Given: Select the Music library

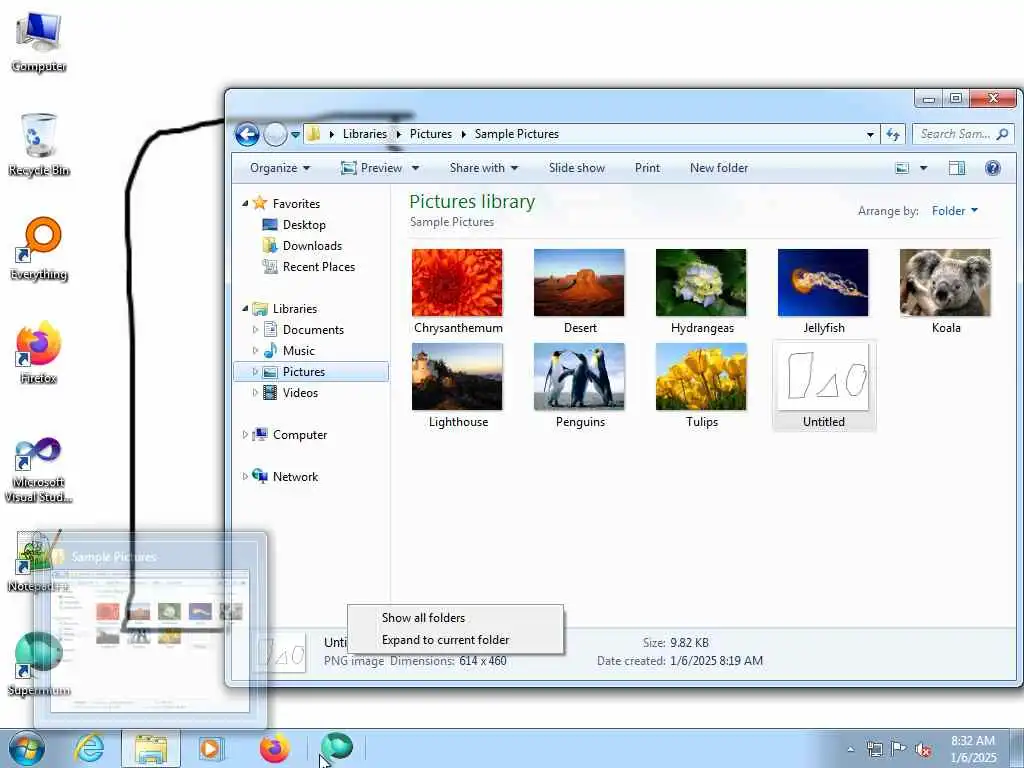Looking at the screenshot, I should point(298,351).
